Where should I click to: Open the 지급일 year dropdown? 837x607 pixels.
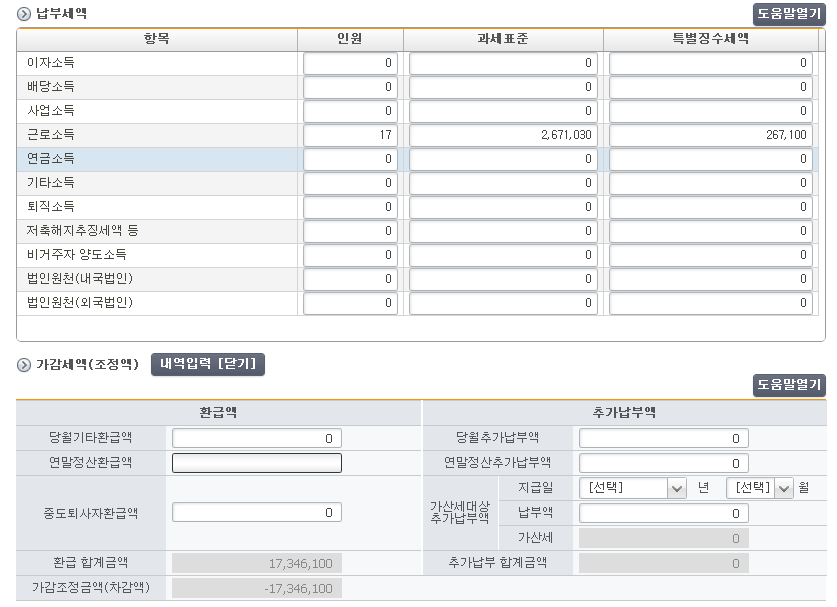coord(633,488)
